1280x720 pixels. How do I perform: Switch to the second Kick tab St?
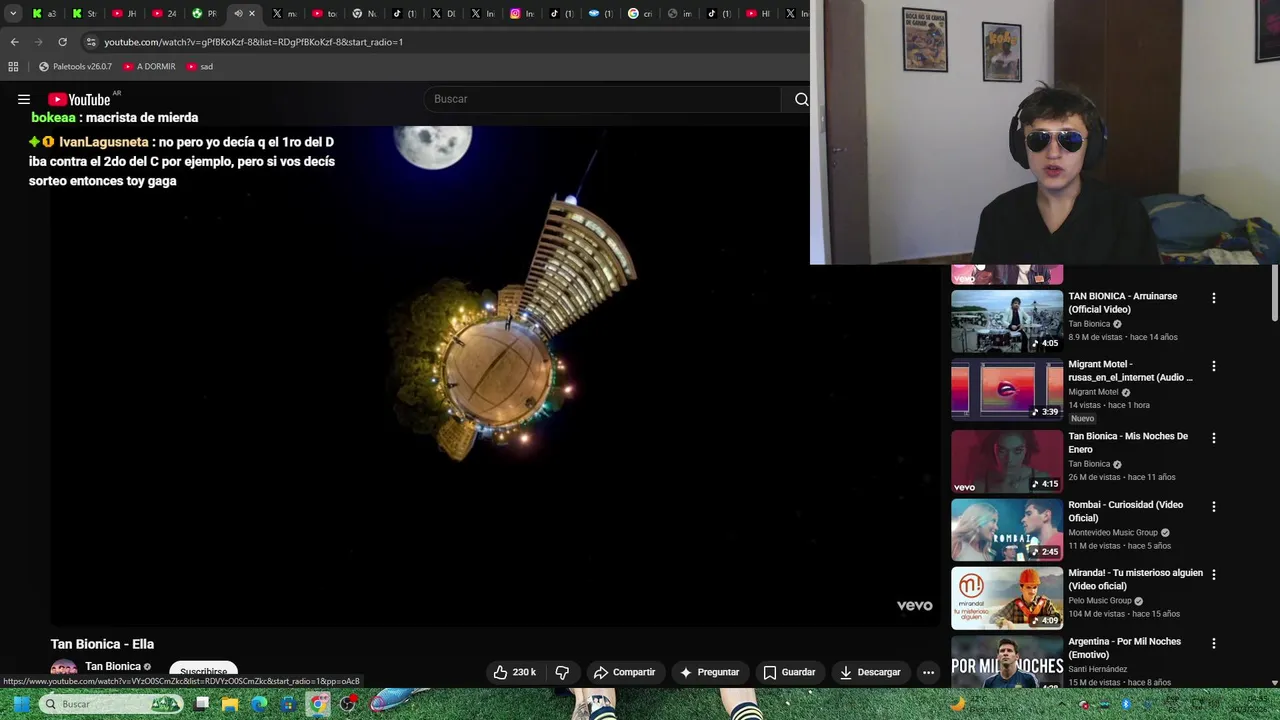[x=84, y=13]
